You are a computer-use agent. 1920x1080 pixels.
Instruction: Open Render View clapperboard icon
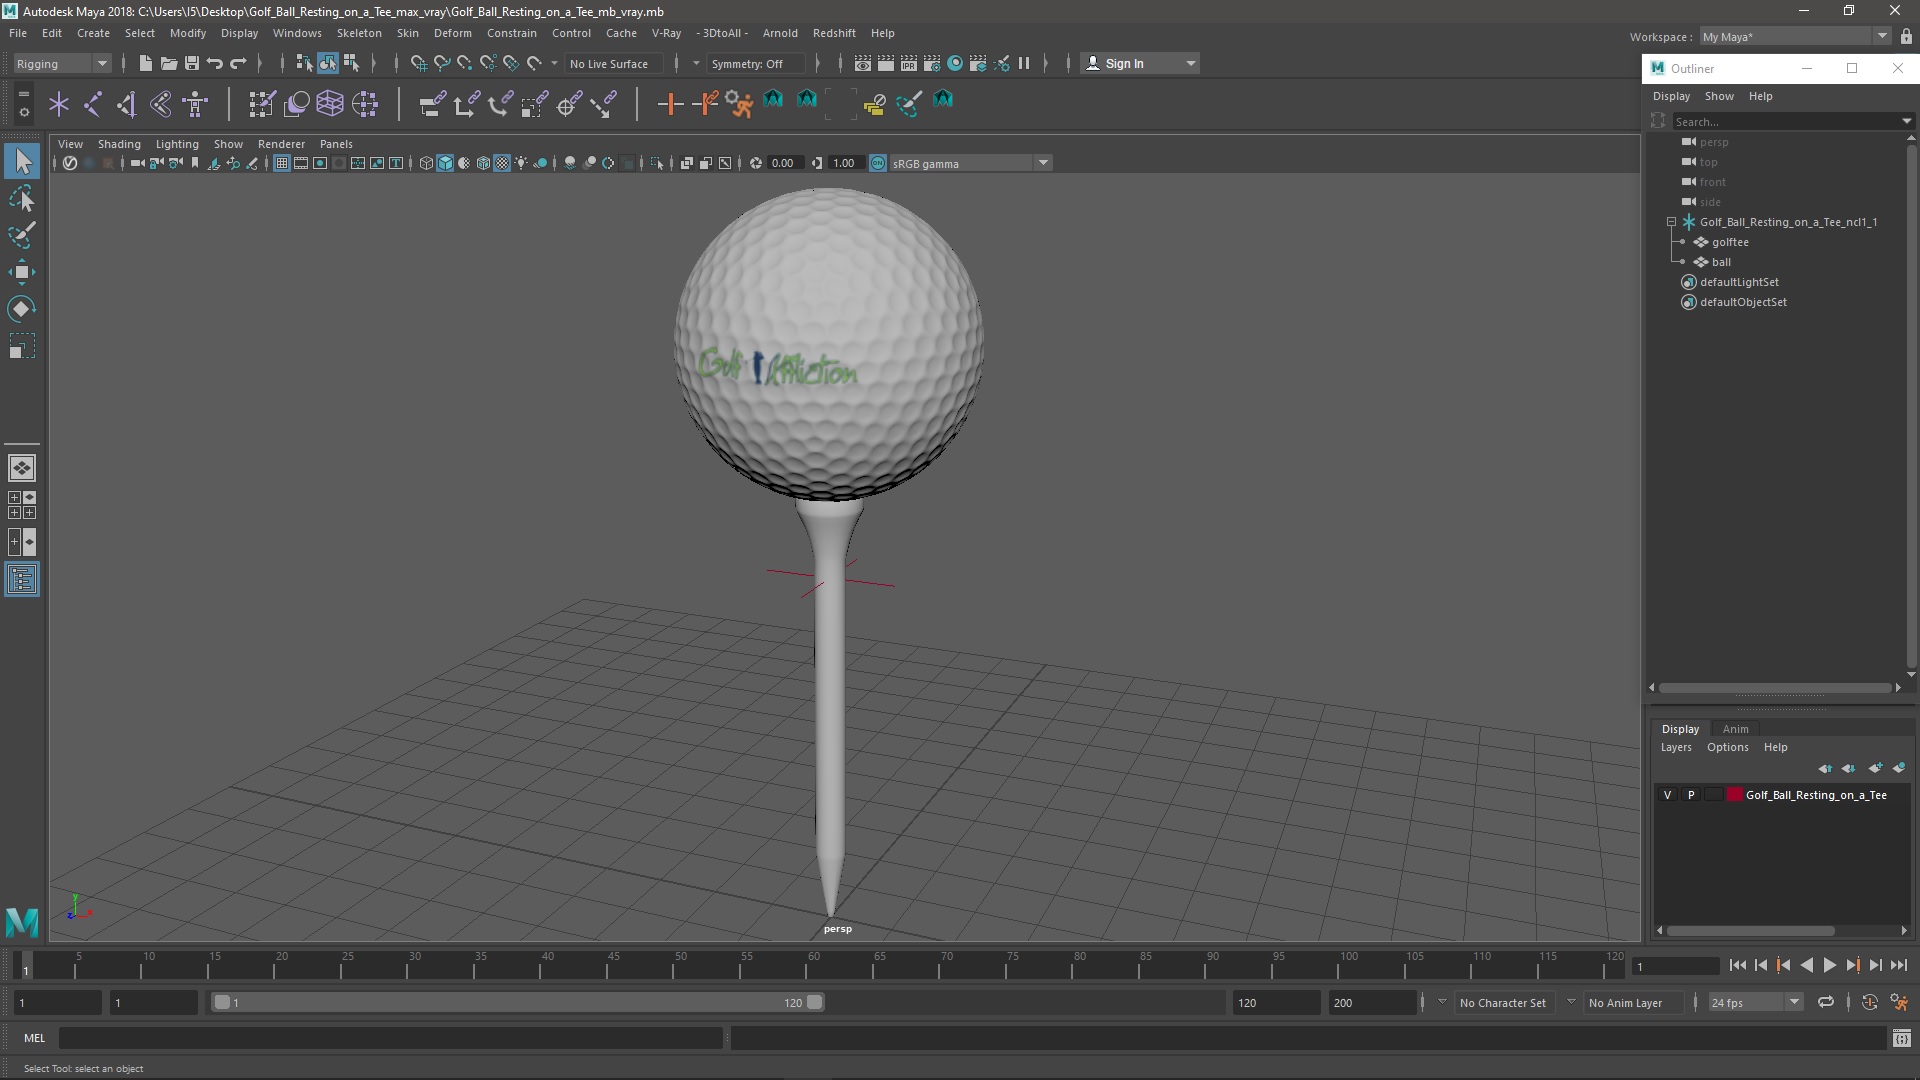coord(863,63)
